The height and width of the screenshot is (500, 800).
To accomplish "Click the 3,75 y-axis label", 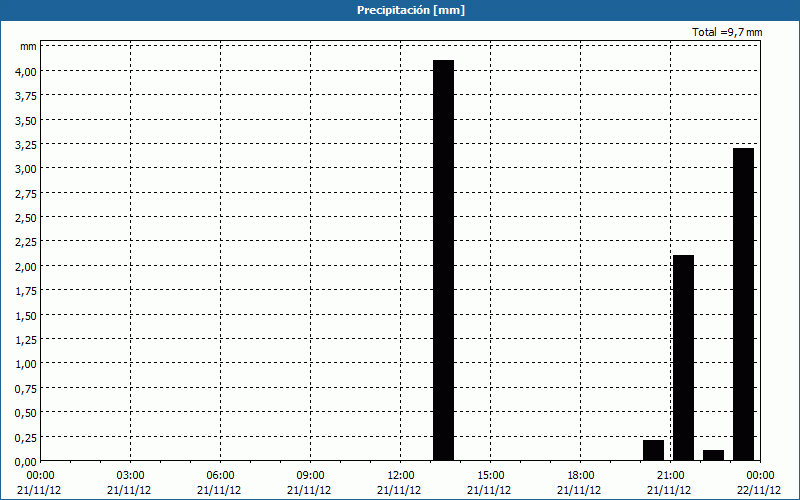I will click(26, 96).
